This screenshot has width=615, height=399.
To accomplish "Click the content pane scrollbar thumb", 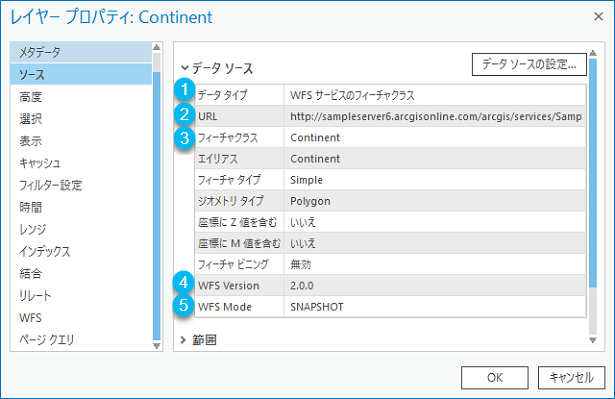I will 593,173.
